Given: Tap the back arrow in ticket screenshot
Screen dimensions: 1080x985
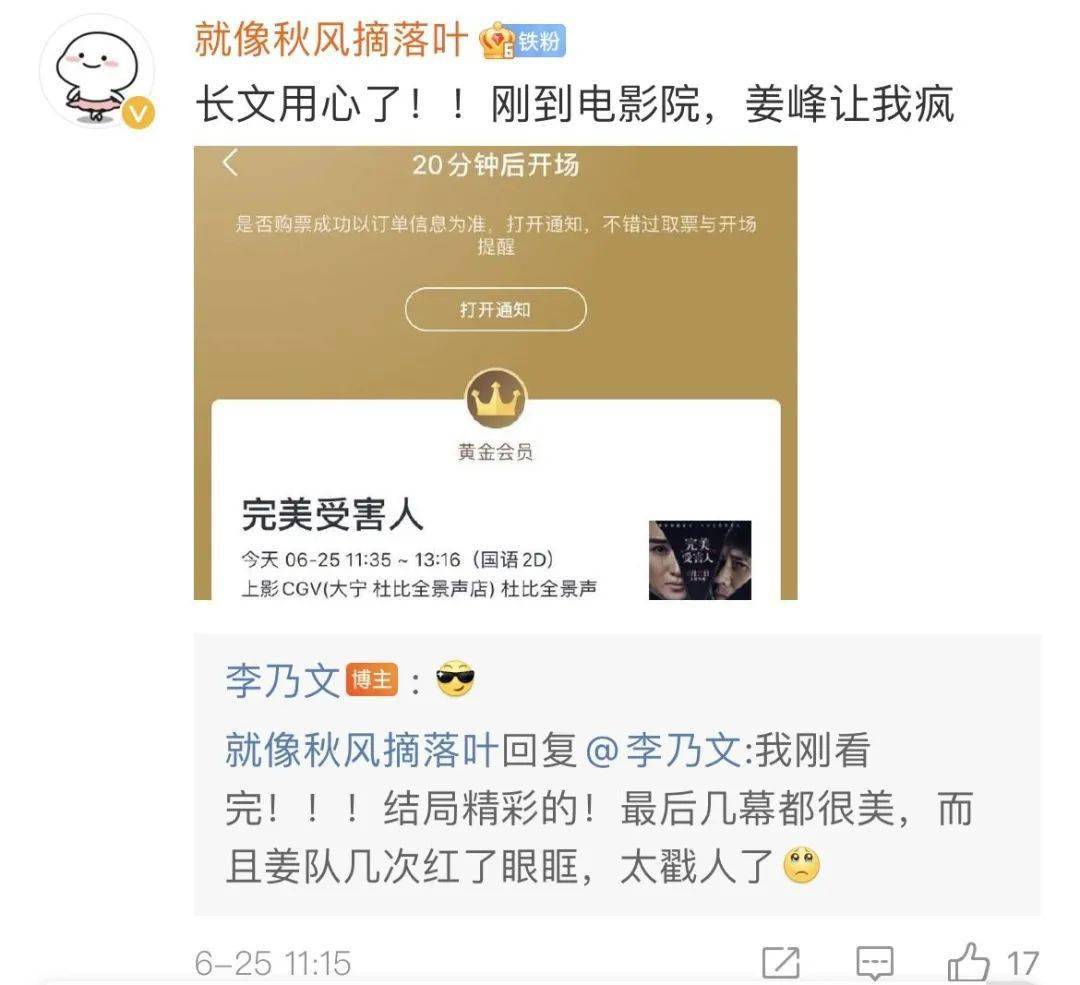Looking at the screenshot, I should pyautogui.click(x=231, y=163).
